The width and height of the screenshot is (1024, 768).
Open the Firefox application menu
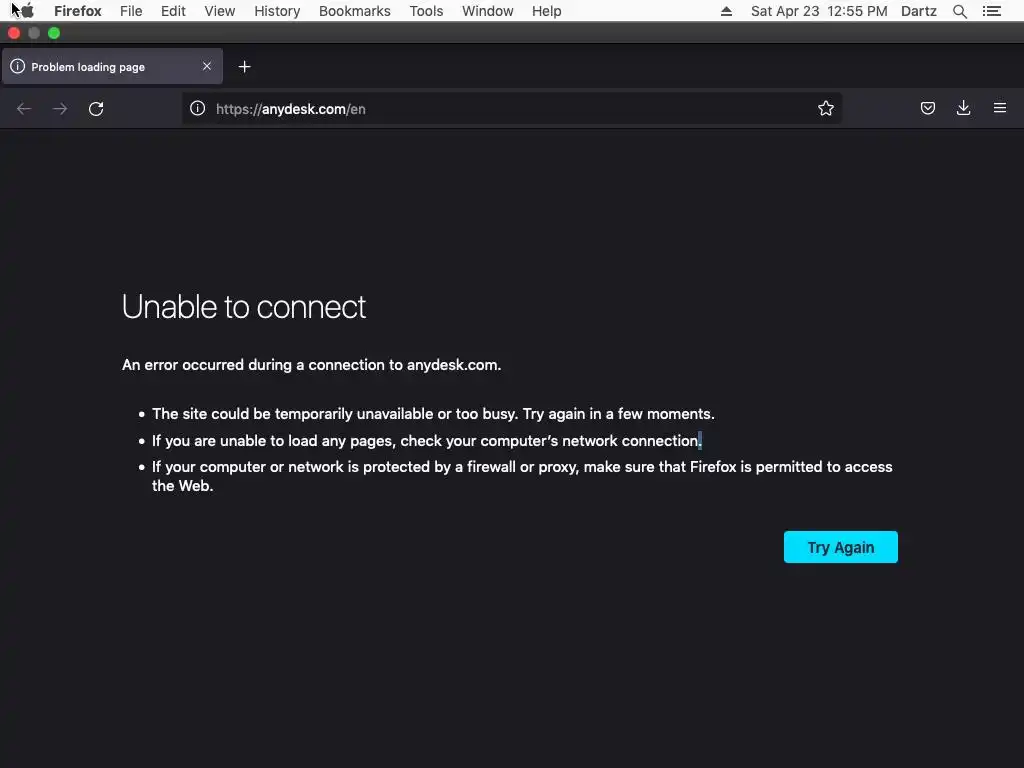coord(78,11)
